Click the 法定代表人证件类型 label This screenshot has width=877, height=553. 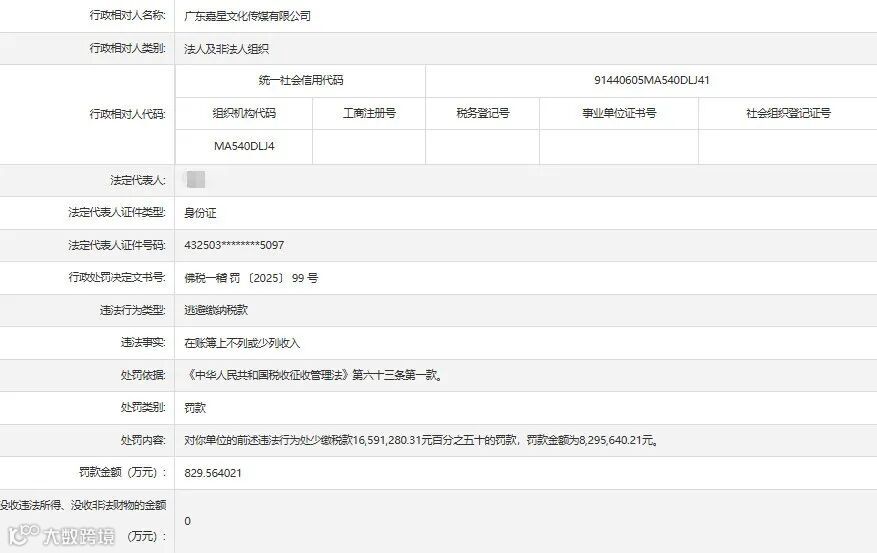[117, 212]
